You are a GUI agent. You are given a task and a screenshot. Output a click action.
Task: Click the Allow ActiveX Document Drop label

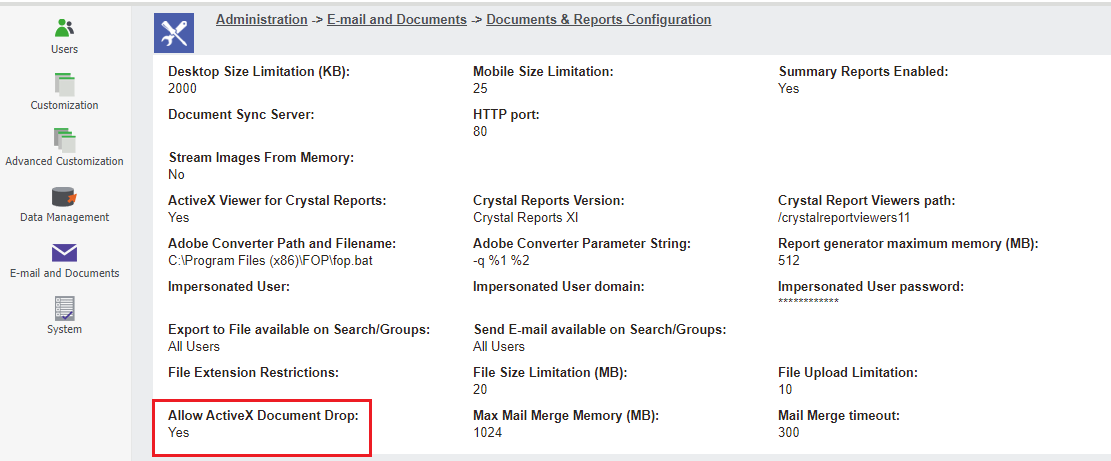tap(264, 416)
